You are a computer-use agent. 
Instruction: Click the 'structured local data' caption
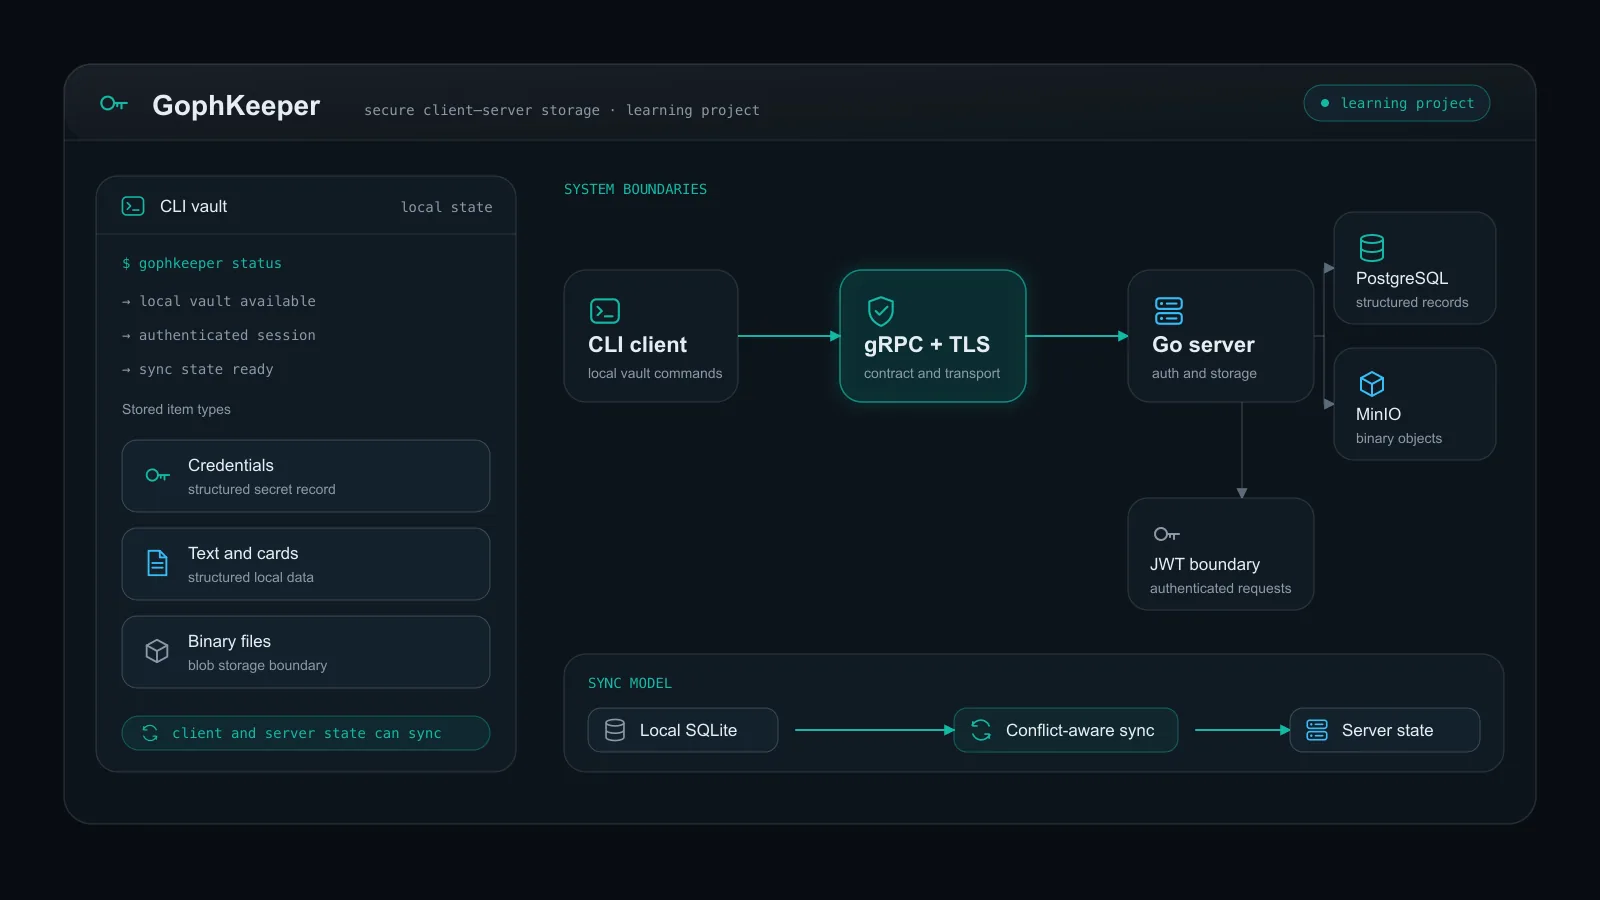pos(251,577)
